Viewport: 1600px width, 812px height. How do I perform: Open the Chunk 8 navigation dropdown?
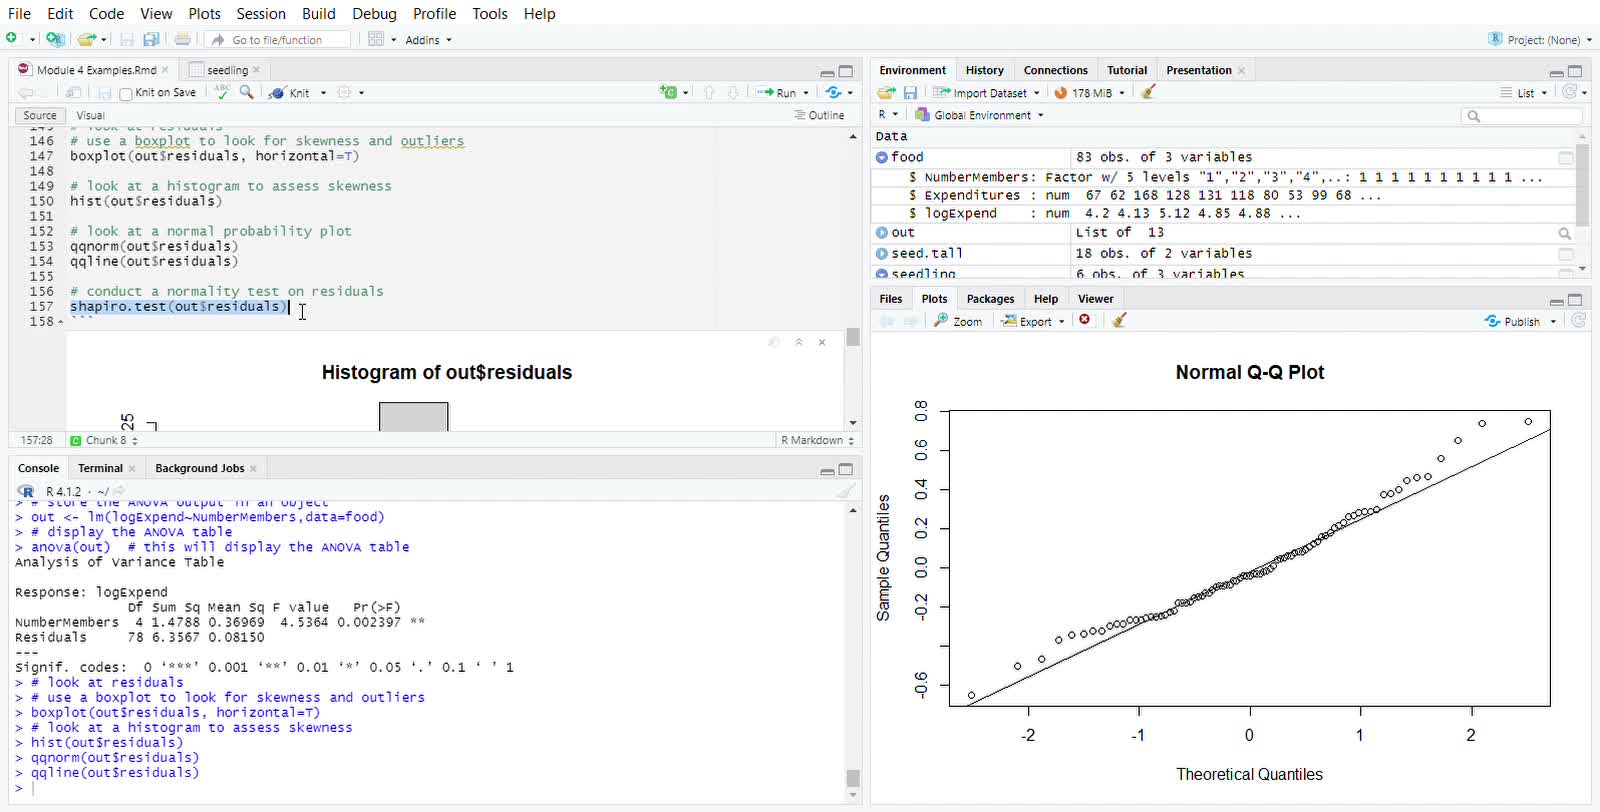tap(104, 440)
